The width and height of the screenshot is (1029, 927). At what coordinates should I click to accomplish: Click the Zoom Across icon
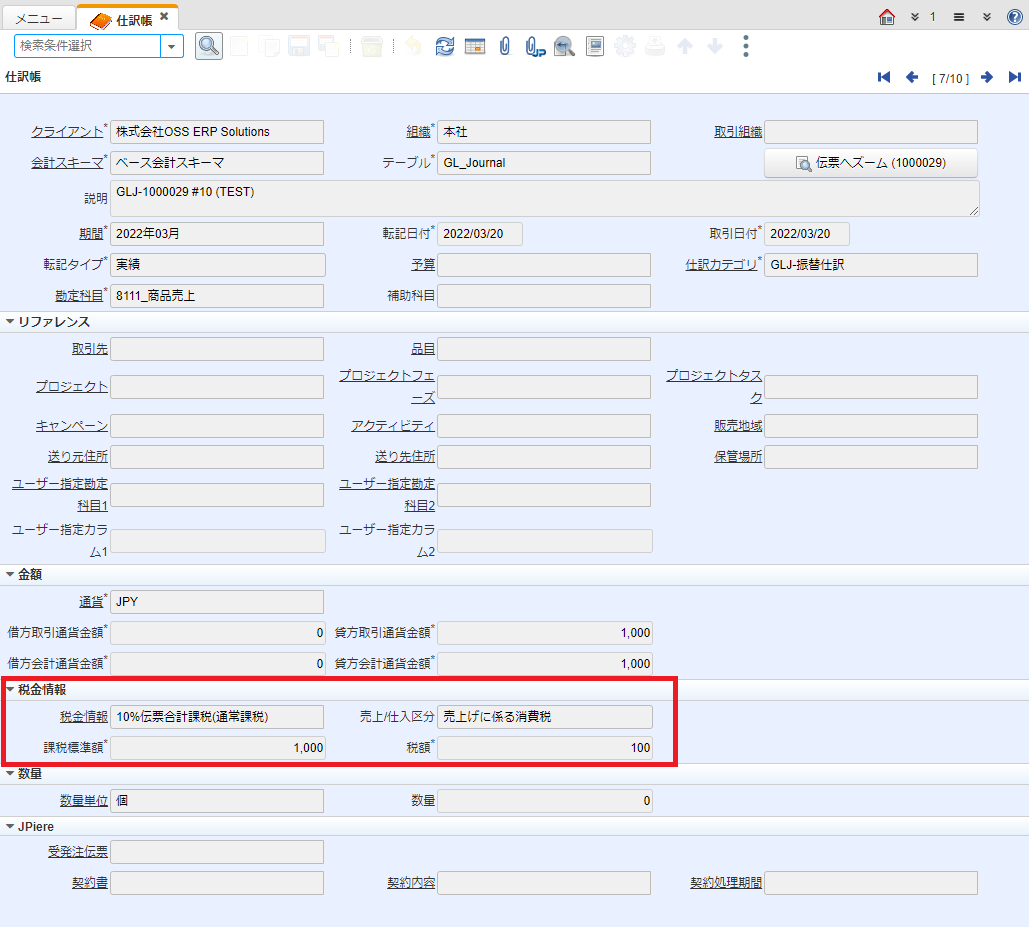564,46
